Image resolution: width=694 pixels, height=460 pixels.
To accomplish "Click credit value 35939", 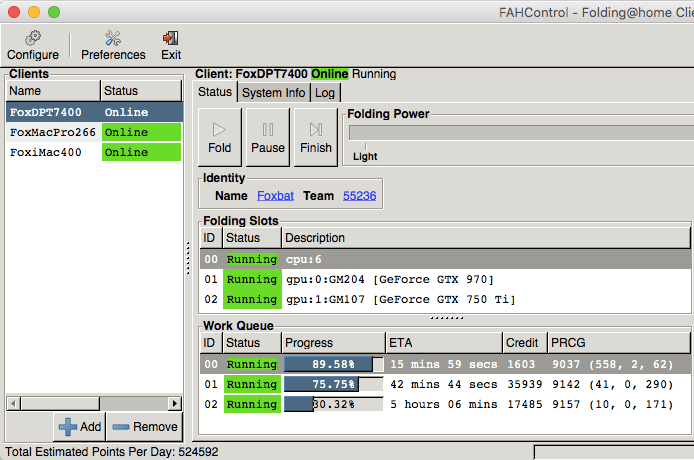I will (x=525, y=384).
